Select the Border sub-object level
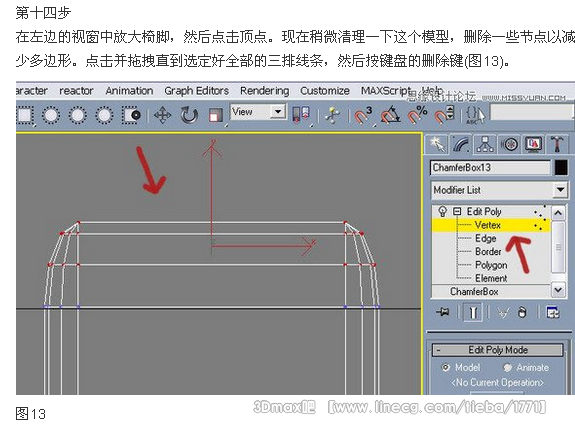The width and height of the screenshot is (575, 424). (x=488, y=252)
